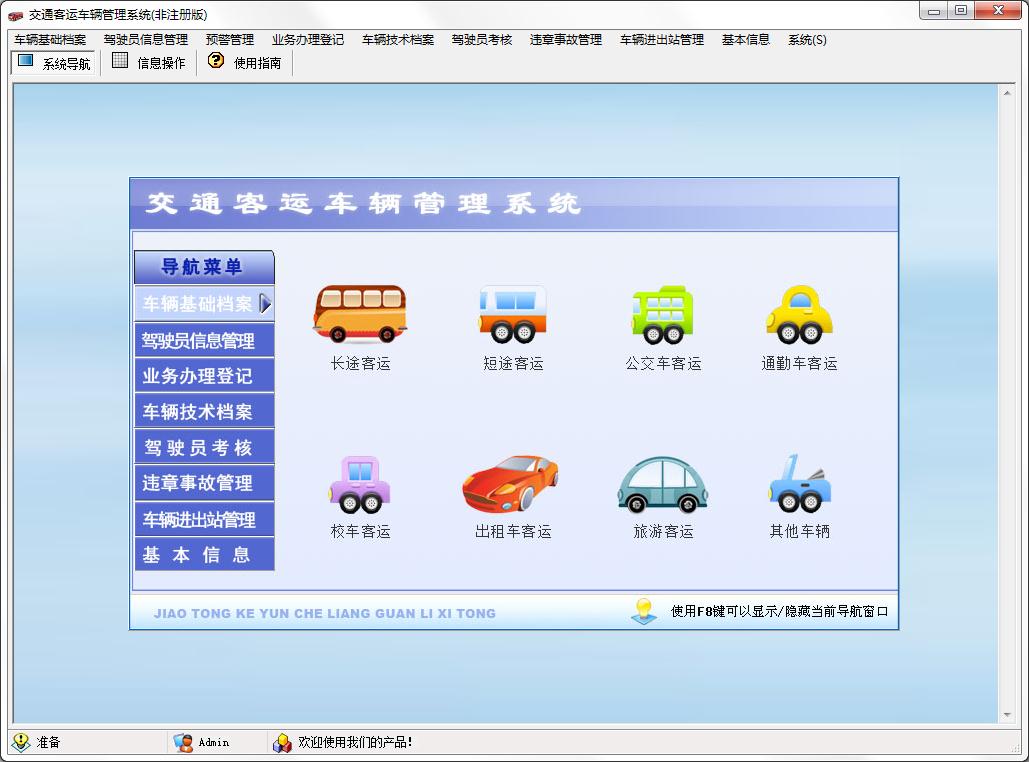Select 驾驶员信息管理 in navigation sidebar
This screenshot has width=1029, height=762.
pos(204,340)
